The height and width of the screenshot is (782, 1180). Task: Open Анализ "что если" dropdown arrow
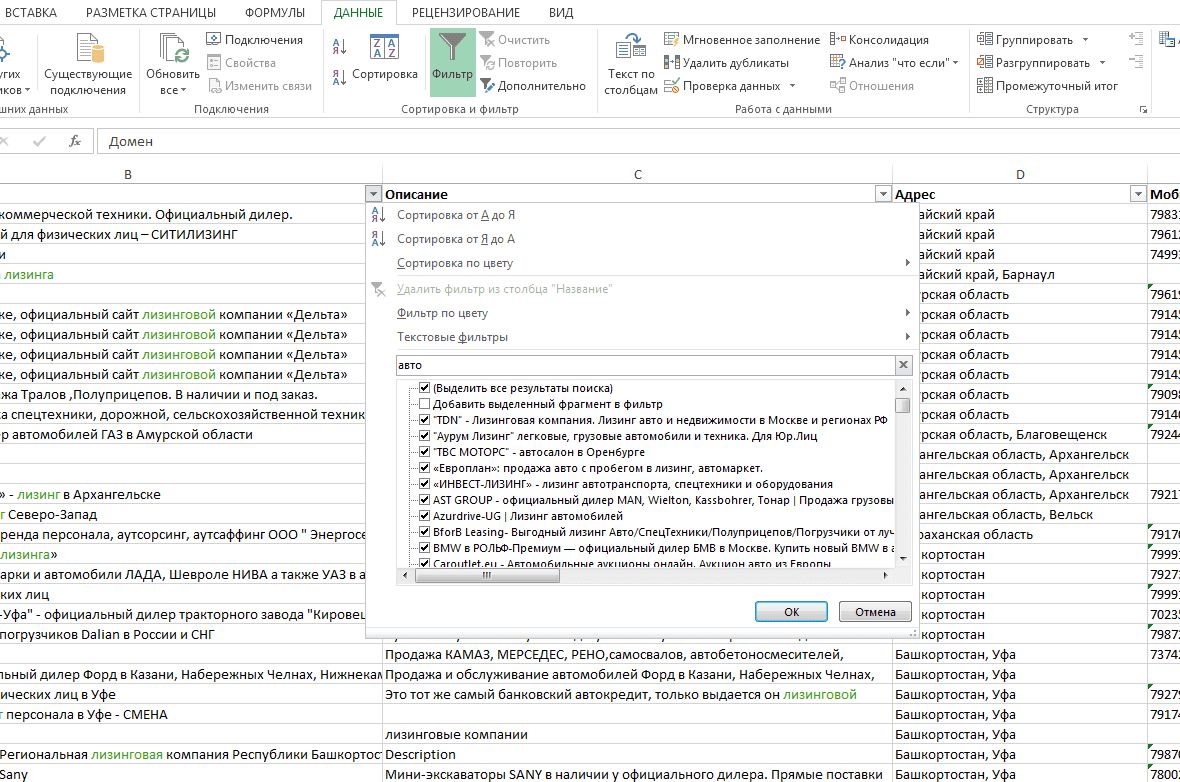956,63
